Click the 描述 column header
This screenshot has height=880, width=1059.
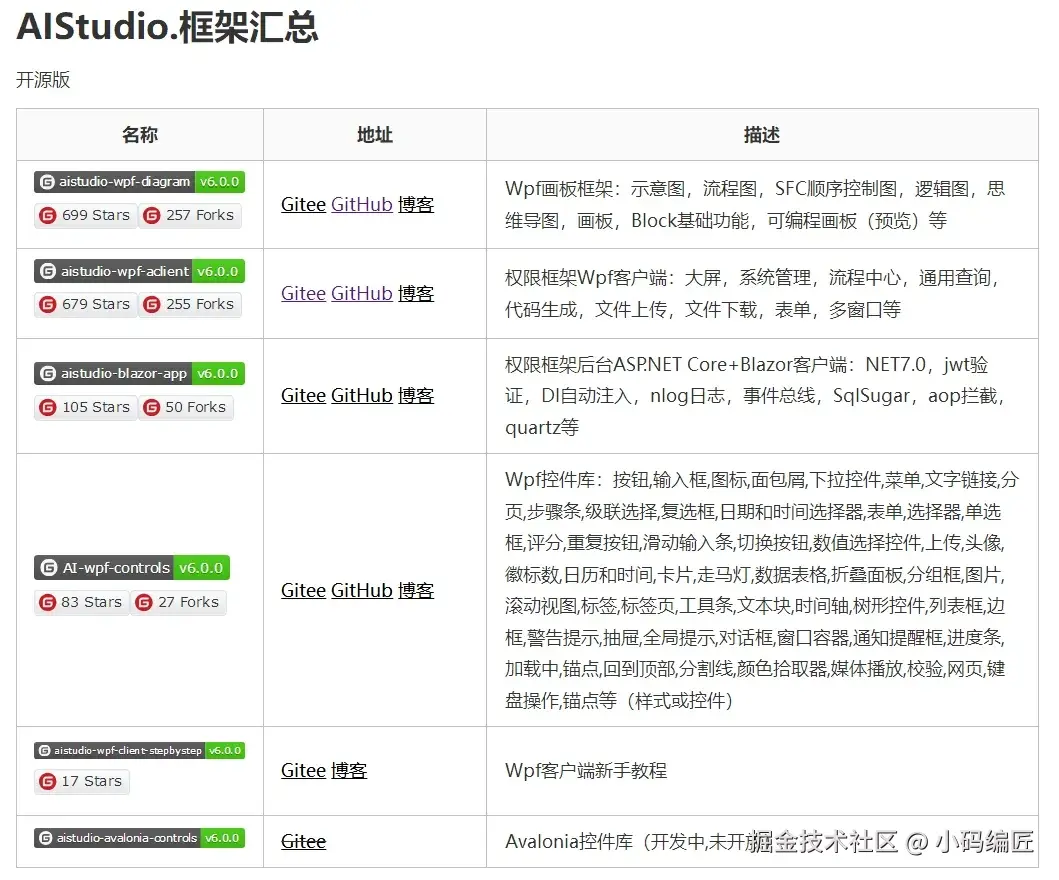[x=762, y=135]
